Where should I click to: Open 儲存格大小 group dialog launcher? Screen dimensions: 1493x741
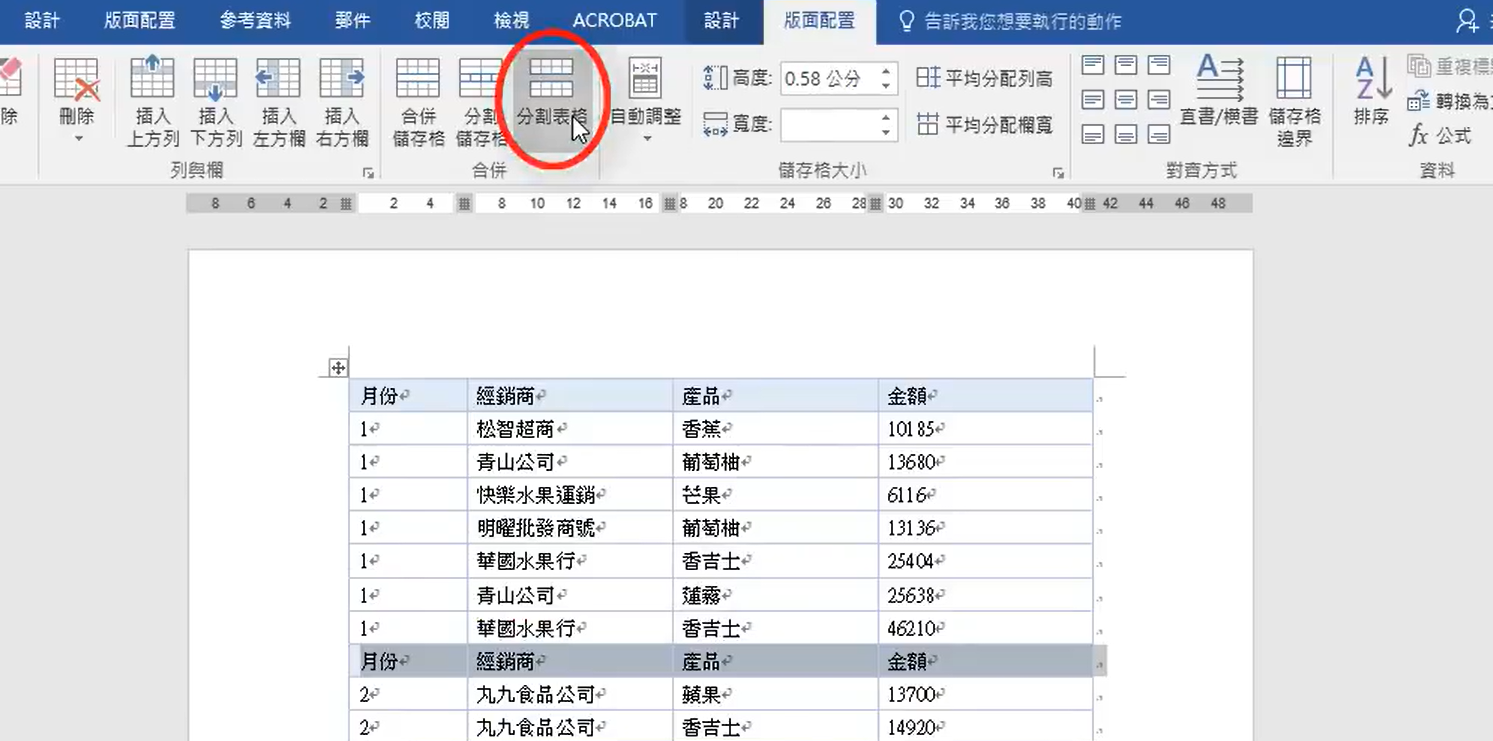[x=1058, y=173]
